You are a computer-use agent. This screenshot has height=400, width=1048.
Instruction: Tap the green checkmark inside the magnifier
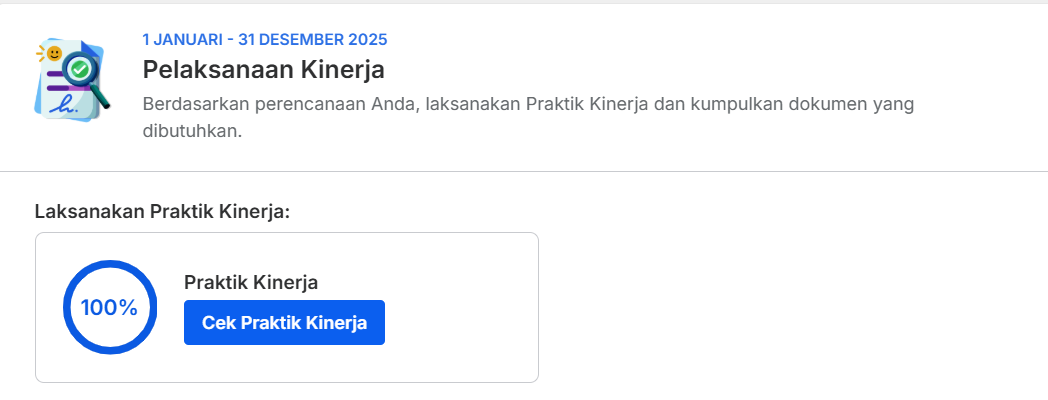pos(80,68)
